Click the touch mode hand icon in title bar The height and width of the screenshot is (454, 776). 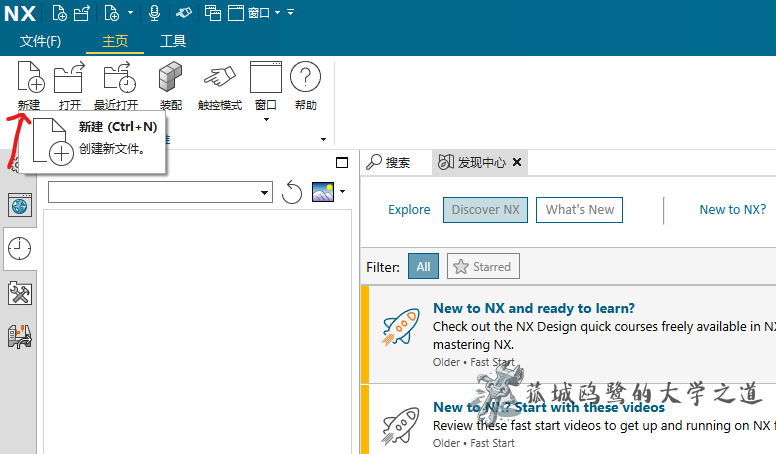tap(184, 13)
